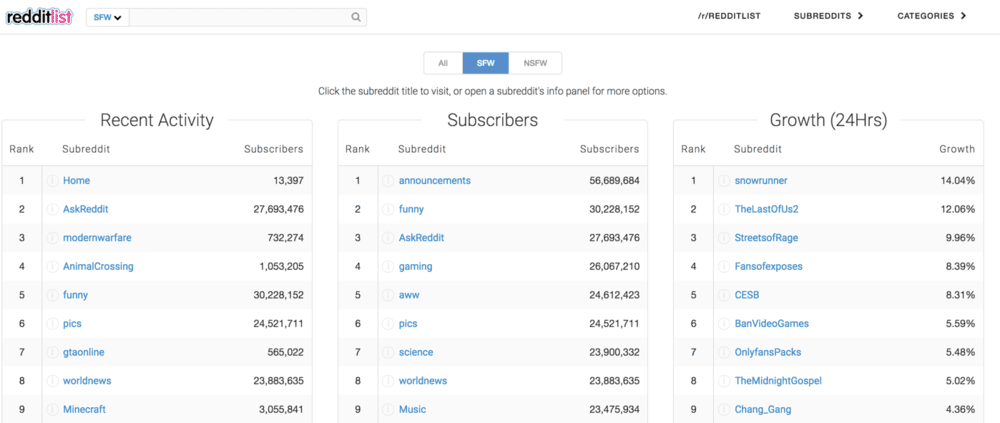Visit modernwarfare subreddit link
This screenshot has width=1000, height=423.
(x=97, y=238)
